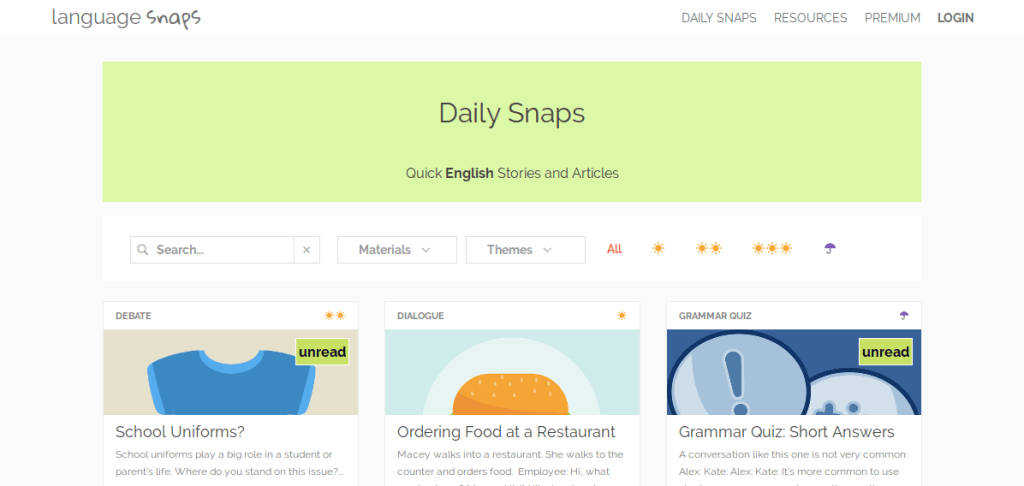Filter by one-sun difficulty level

tap(658, 249)
